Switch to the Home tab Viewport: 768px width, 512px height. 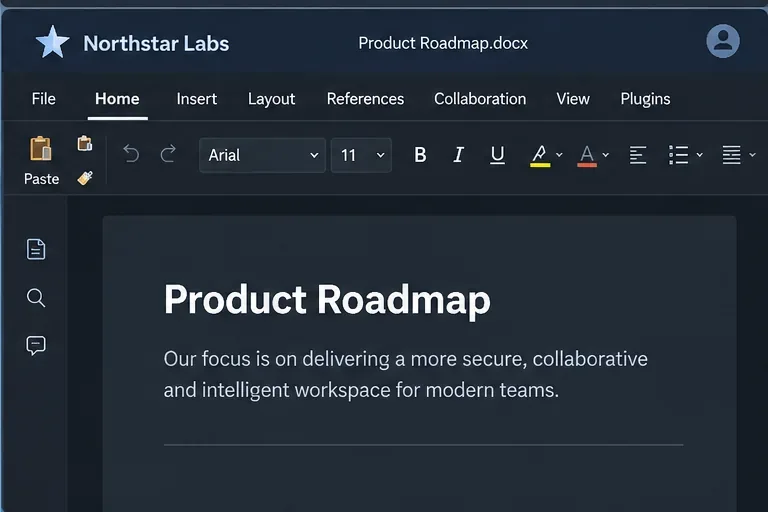click(117, 99)
